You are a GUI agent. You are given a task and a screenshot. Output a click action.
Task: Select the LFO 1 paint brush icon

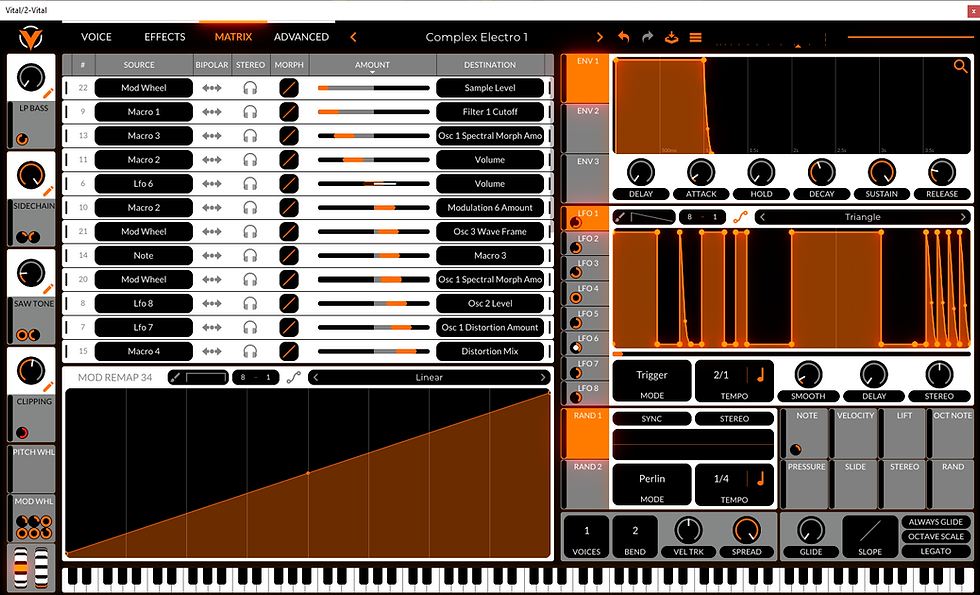621,217
